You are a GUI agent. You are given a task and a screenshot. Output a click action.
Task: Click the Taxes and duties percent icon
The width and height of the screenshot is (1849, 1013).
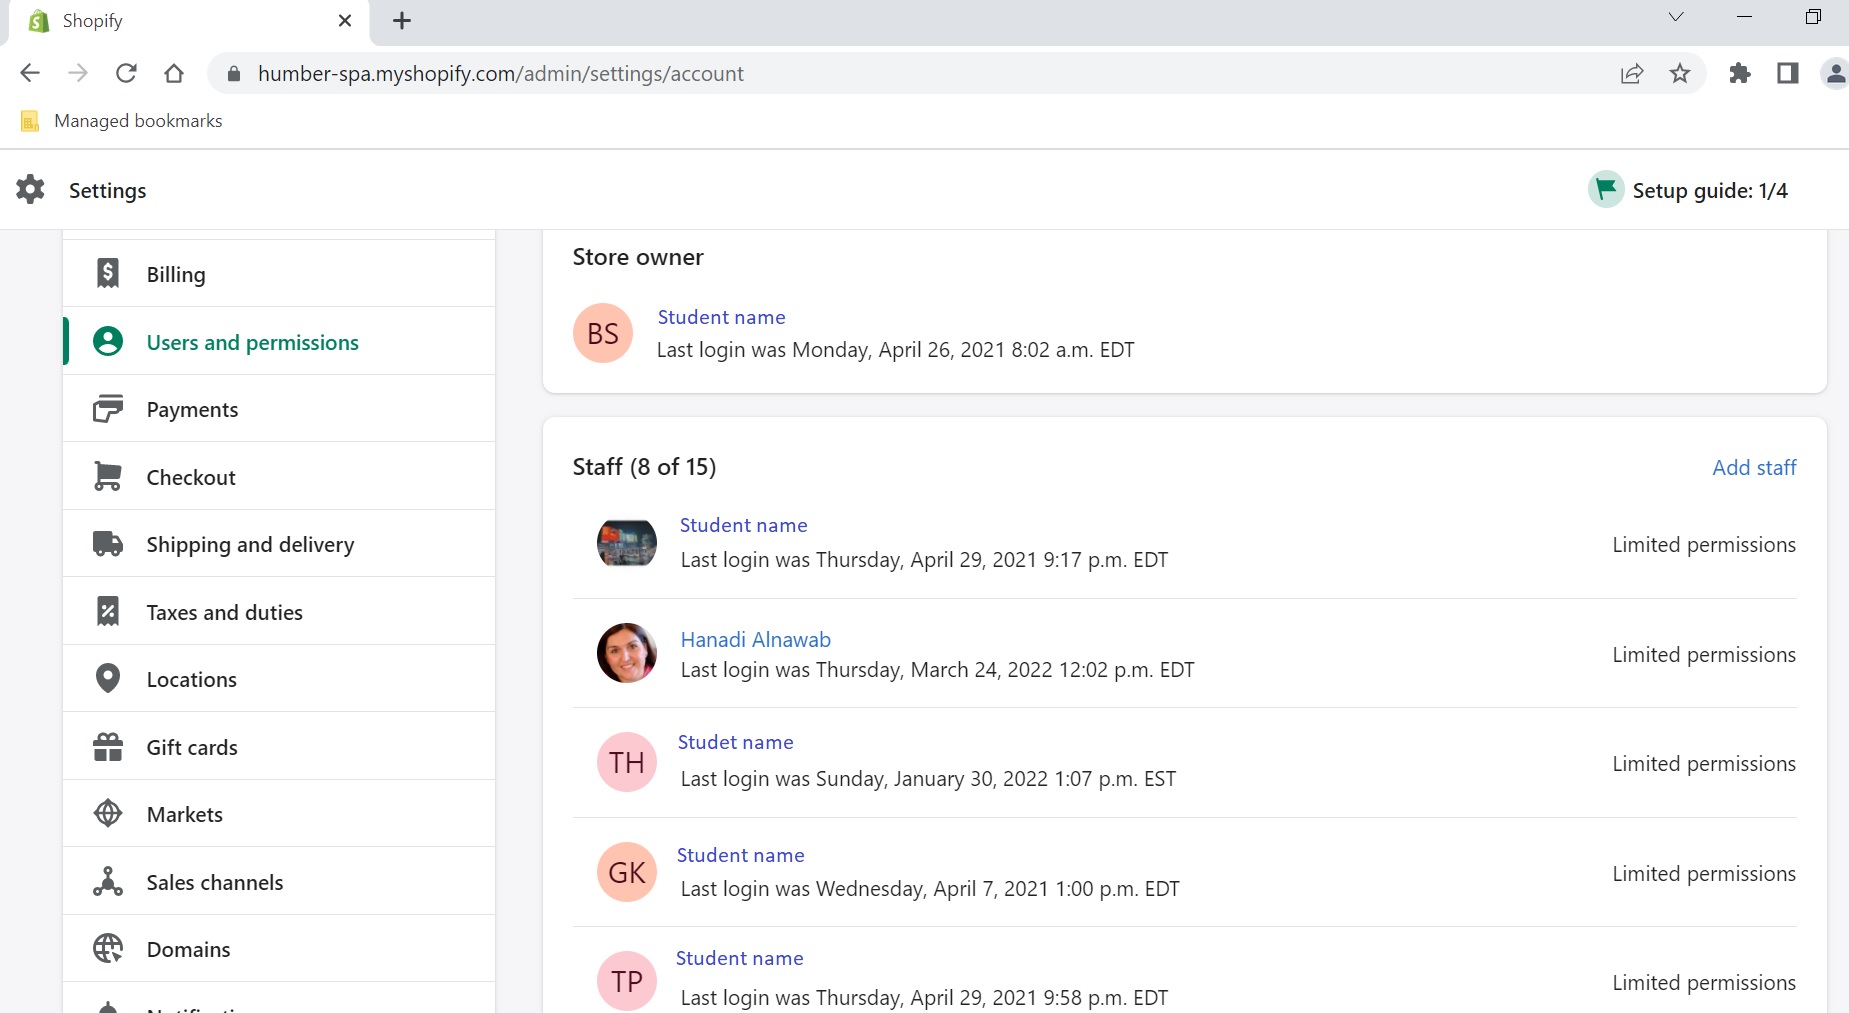tap(108, 612)
